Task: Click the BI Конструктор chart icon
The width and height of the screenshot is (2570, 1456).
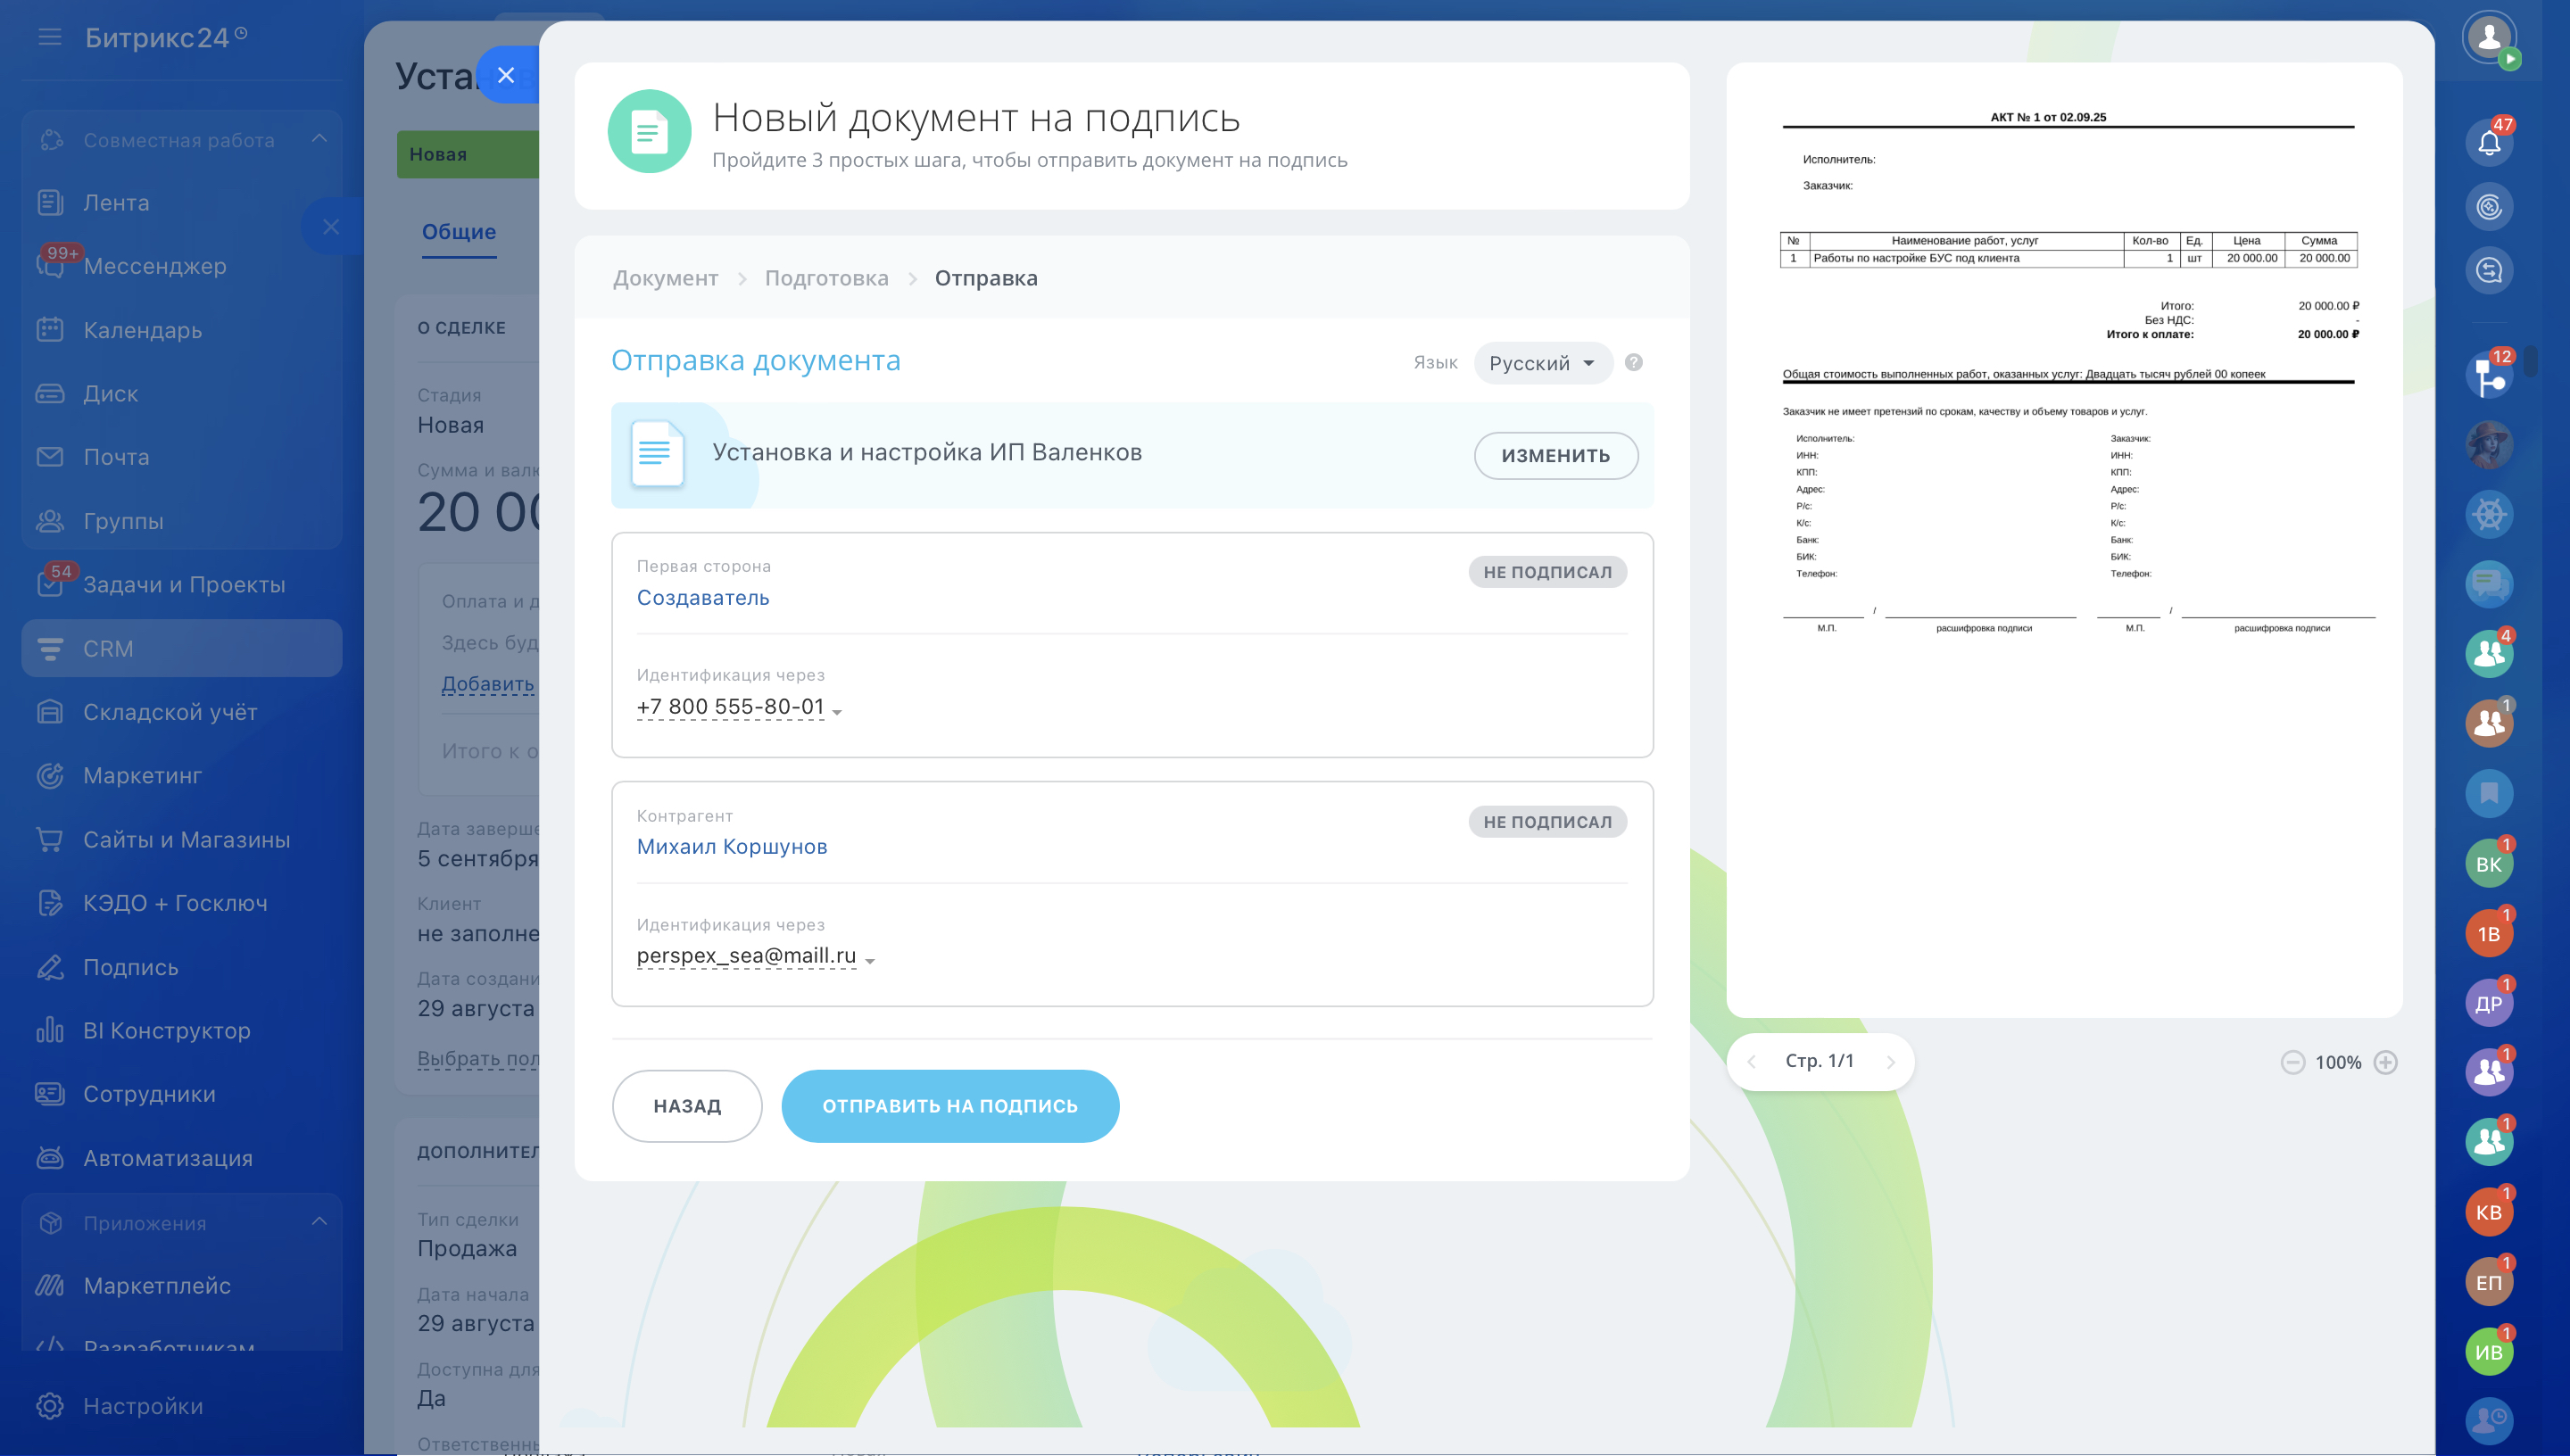Action: pos(50,1030)
